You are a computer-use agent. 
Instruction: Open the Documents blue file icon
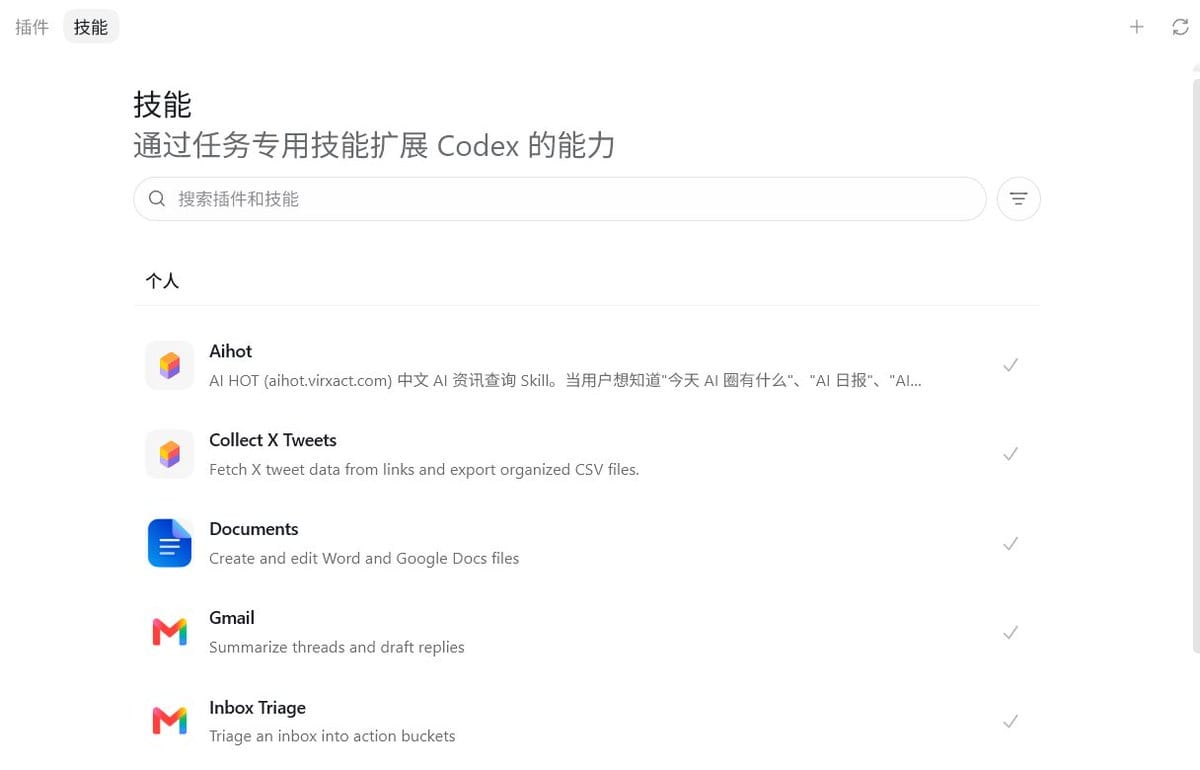(169, 543)
